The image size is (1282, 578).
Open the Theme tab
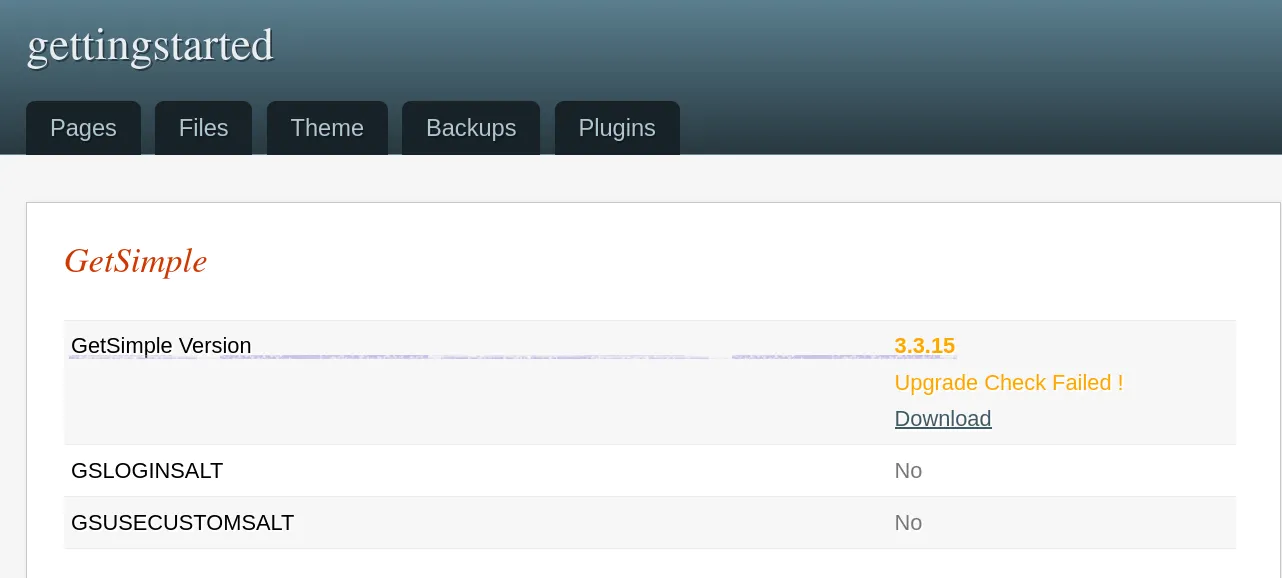pyautogui.click(x=327, y=128)
